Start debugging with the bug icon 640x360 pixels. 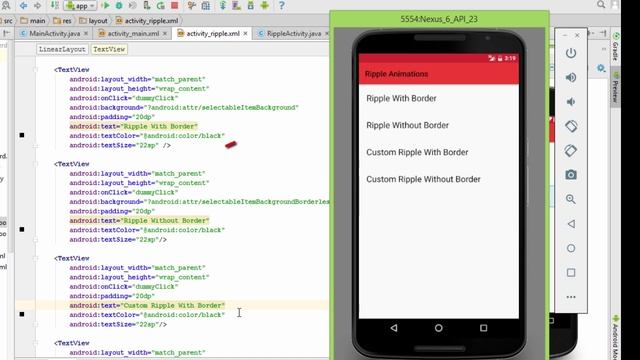click(x=119, y=5)
